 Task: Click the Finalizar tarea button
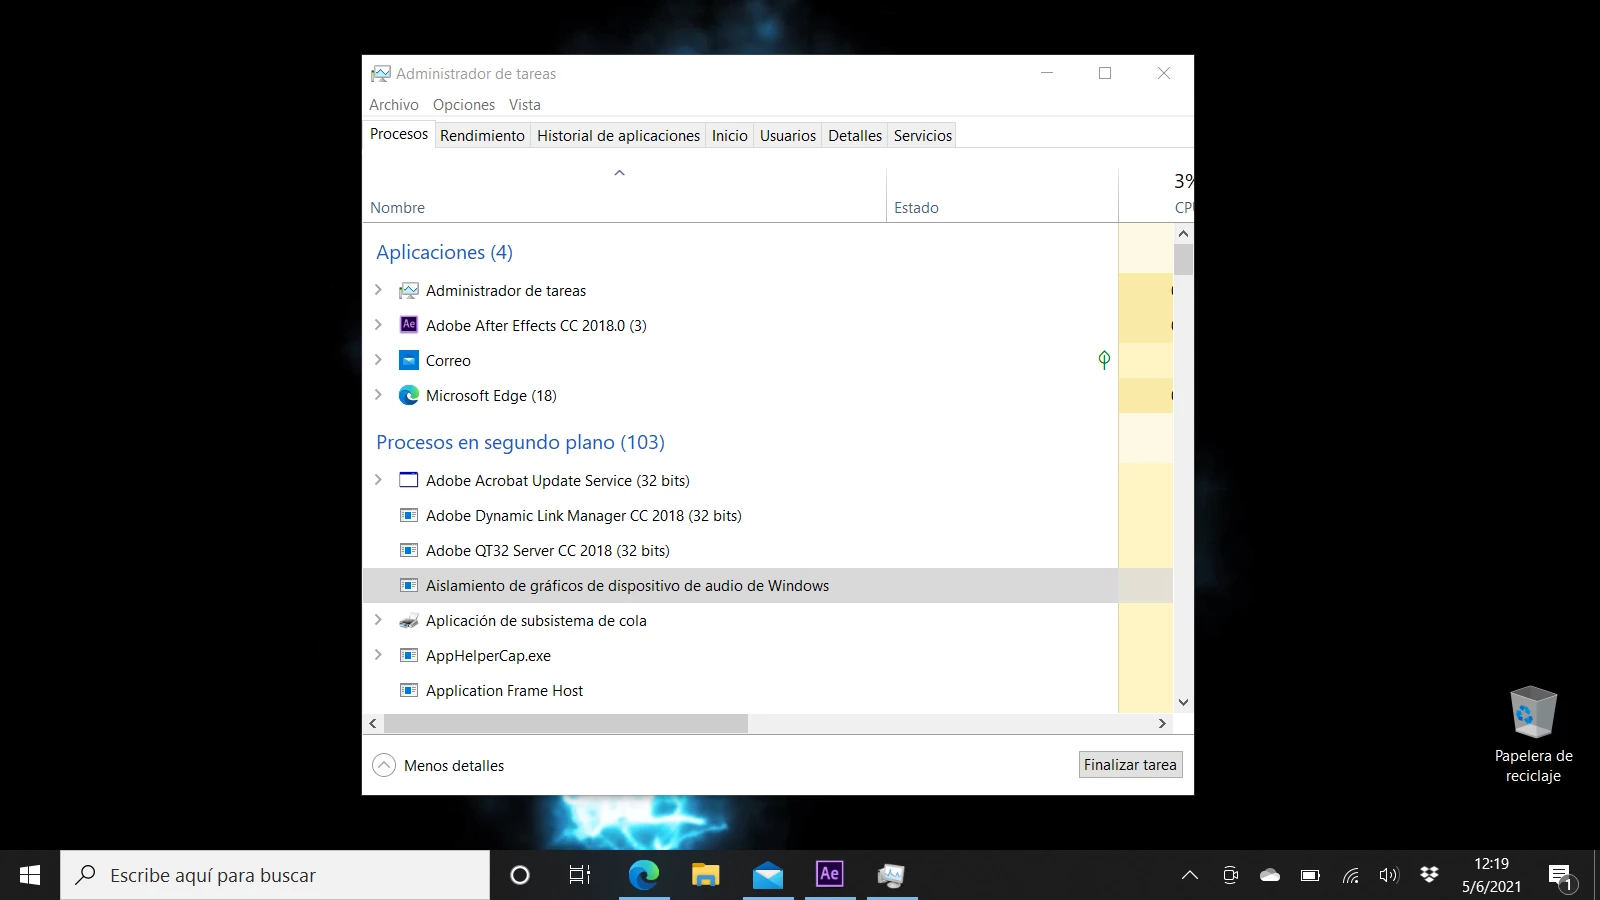1130,765
